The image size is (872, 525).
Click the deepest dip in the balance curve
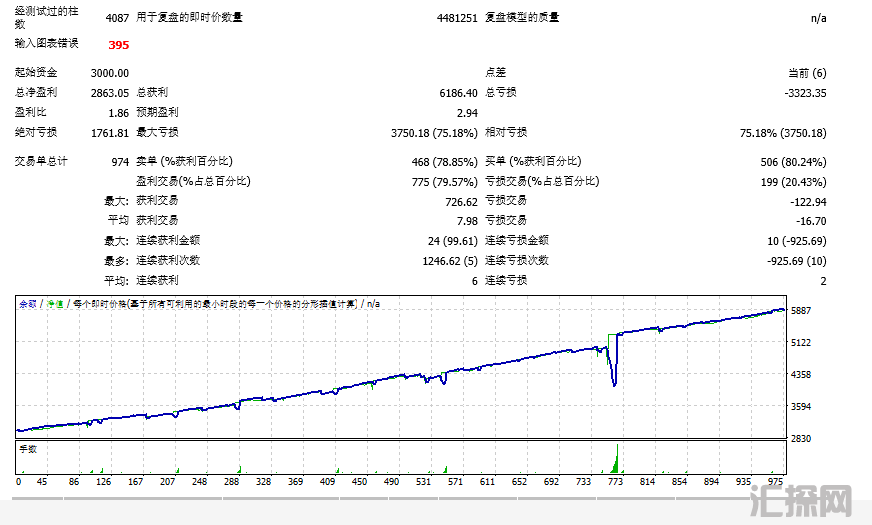click(x=614, y=383)
